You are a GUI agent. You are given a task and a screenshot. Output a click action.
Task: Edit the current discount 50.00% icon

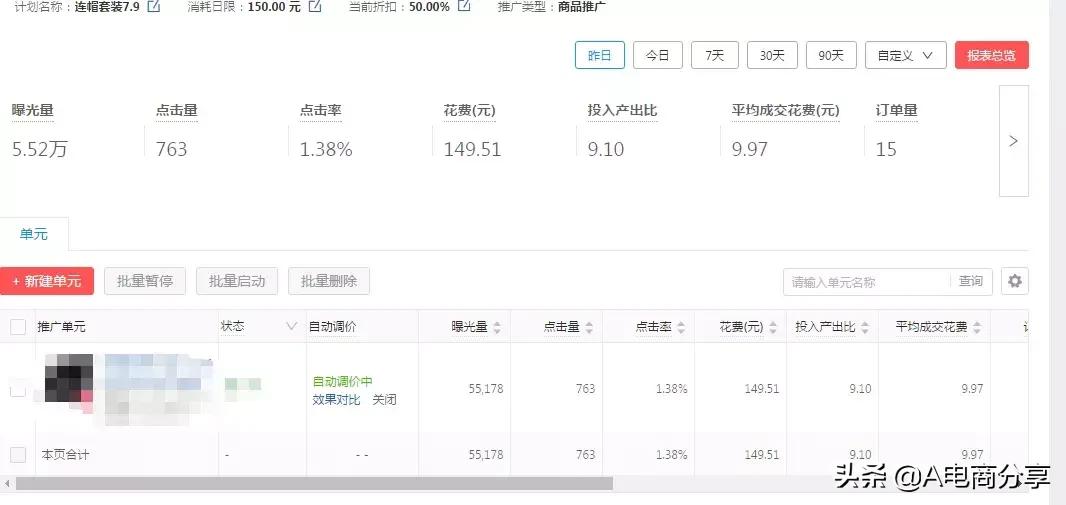pos(464,6)
